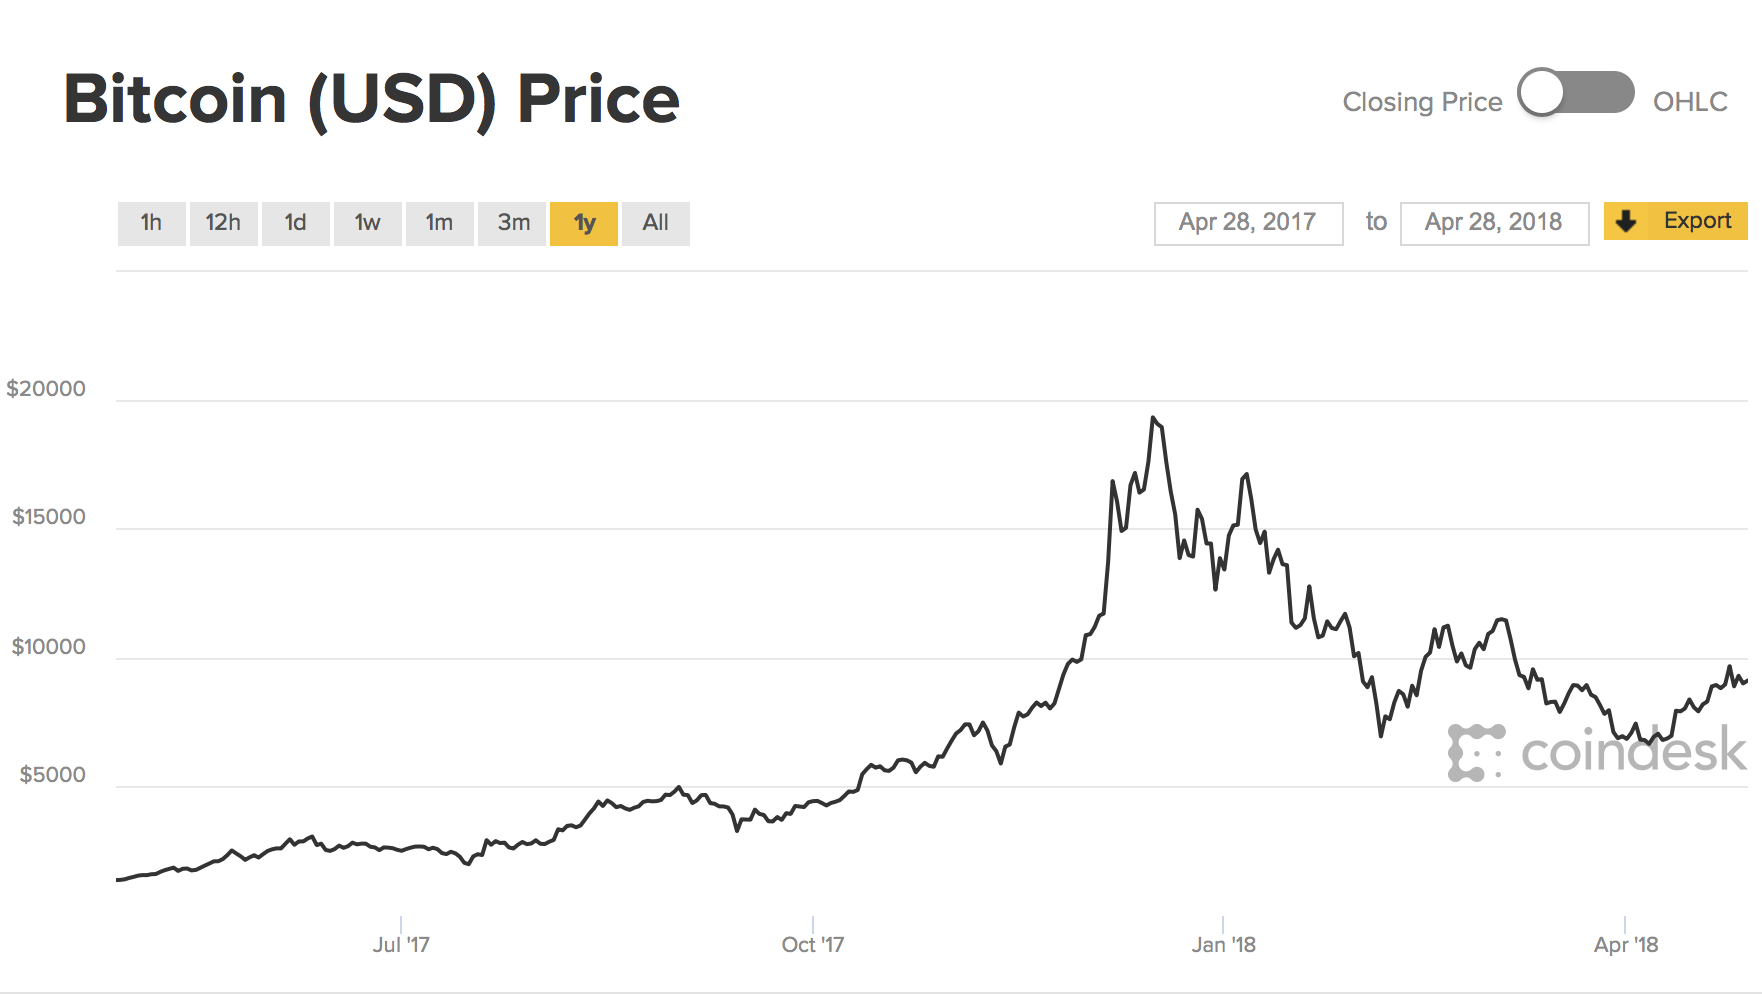Image resolution: width=1762 pixels, height=994 pixels.
Task: Choose the 1d time range
Action: (295, 223)
